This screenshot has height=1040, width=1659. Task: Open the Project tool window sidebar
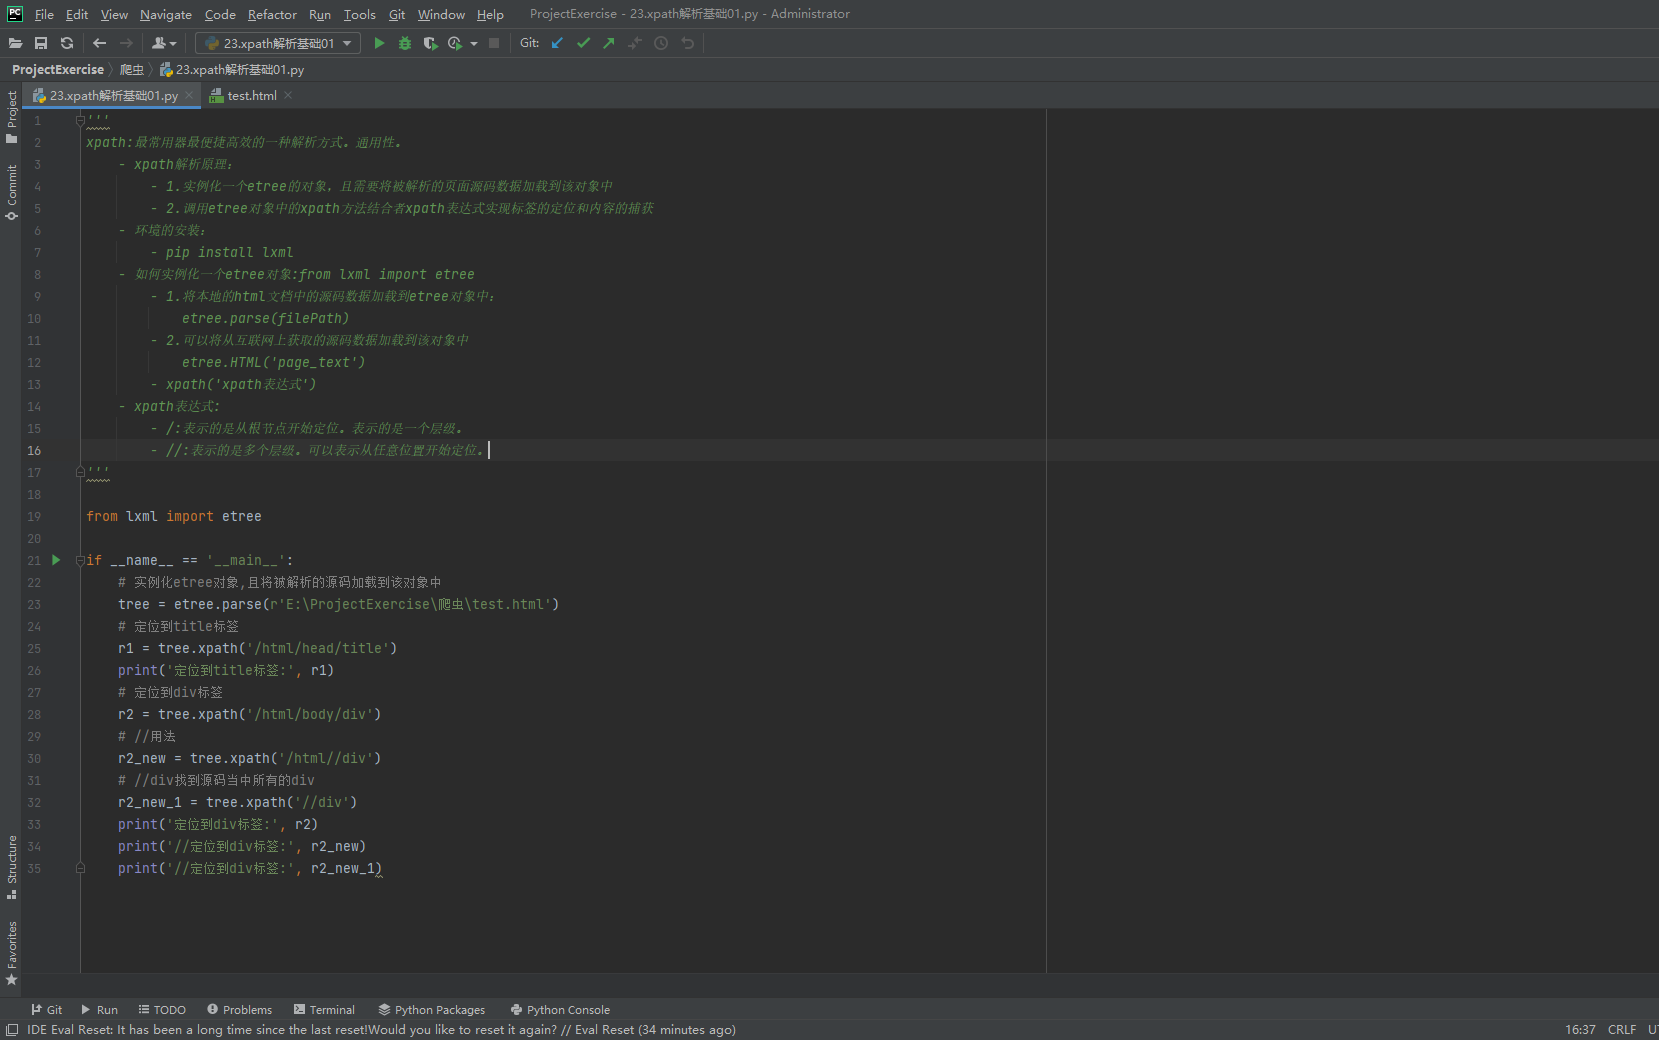point(12,117)
